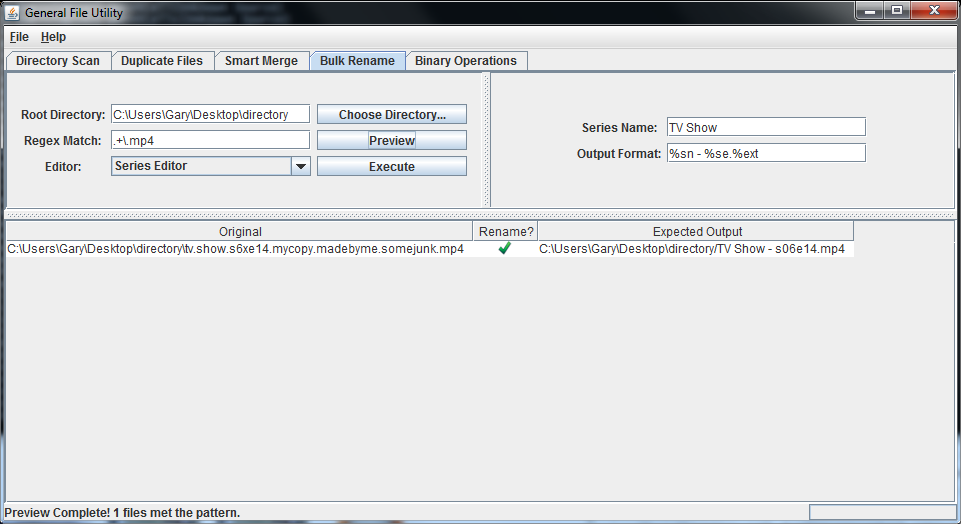Switch to the Smart Merge tab
This screenshot has width=961, height=524.
pos(261,61)
